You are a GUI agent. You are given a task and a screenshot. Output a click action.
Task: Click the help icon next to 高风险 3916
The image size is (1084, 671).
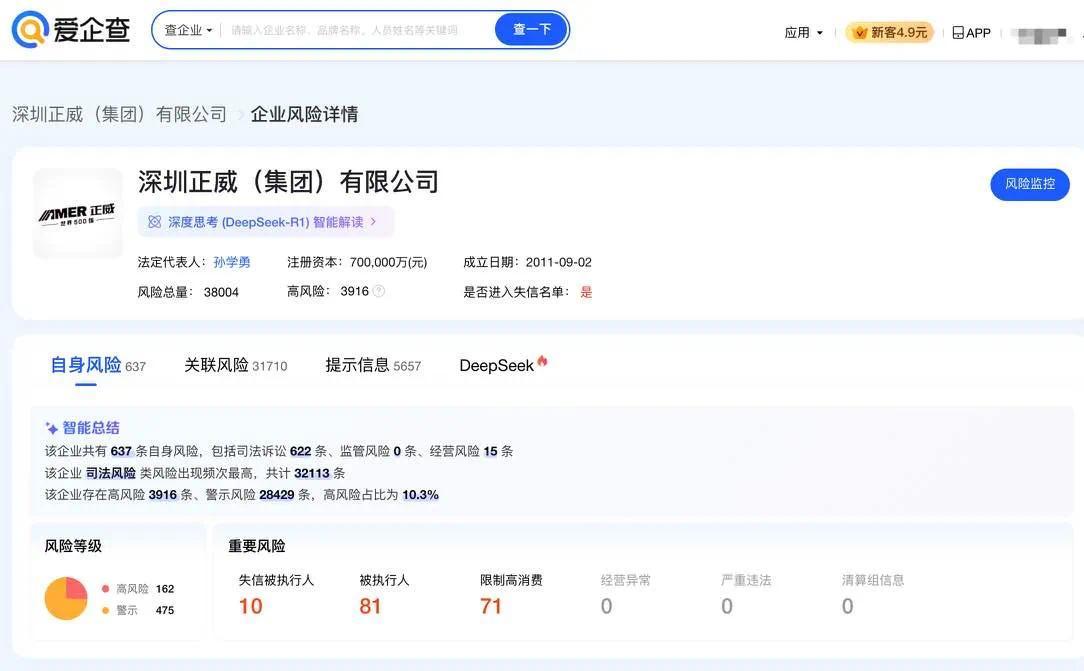tap(379, 292)
